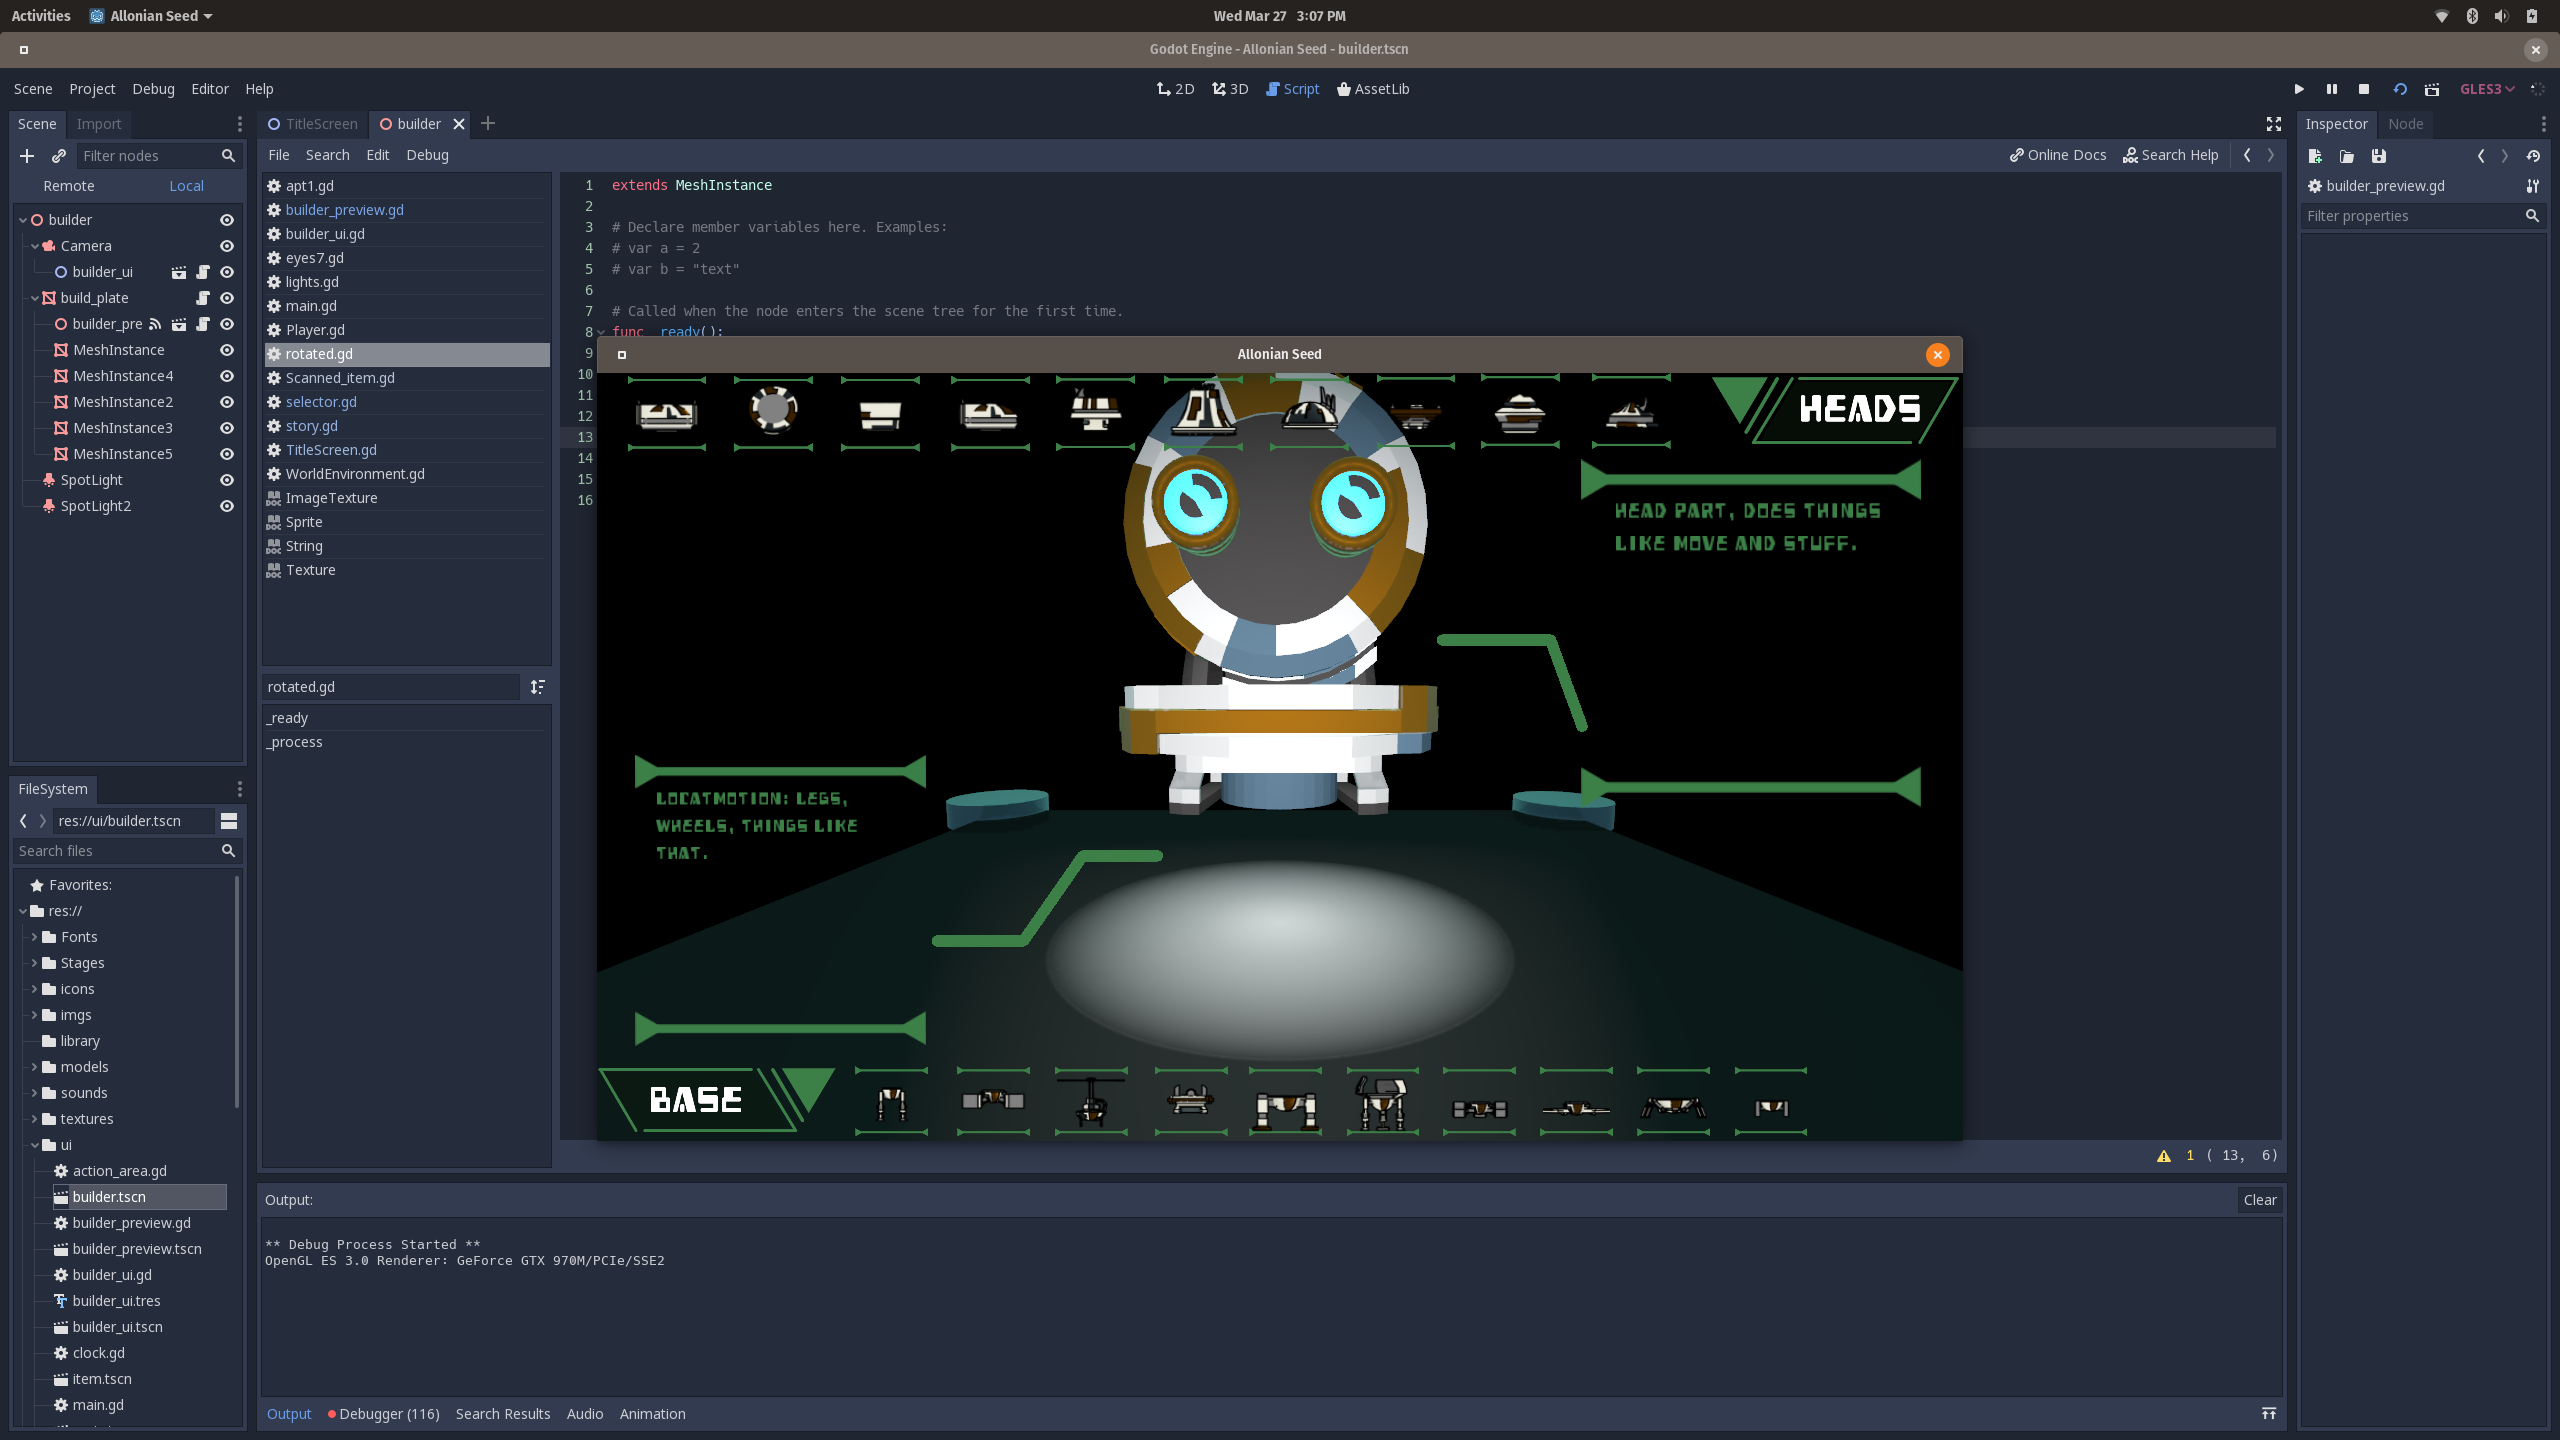This screenshot has height=1440, width=2560.
Task: Collapse the ui folder
Action: tap(35, 1145)
